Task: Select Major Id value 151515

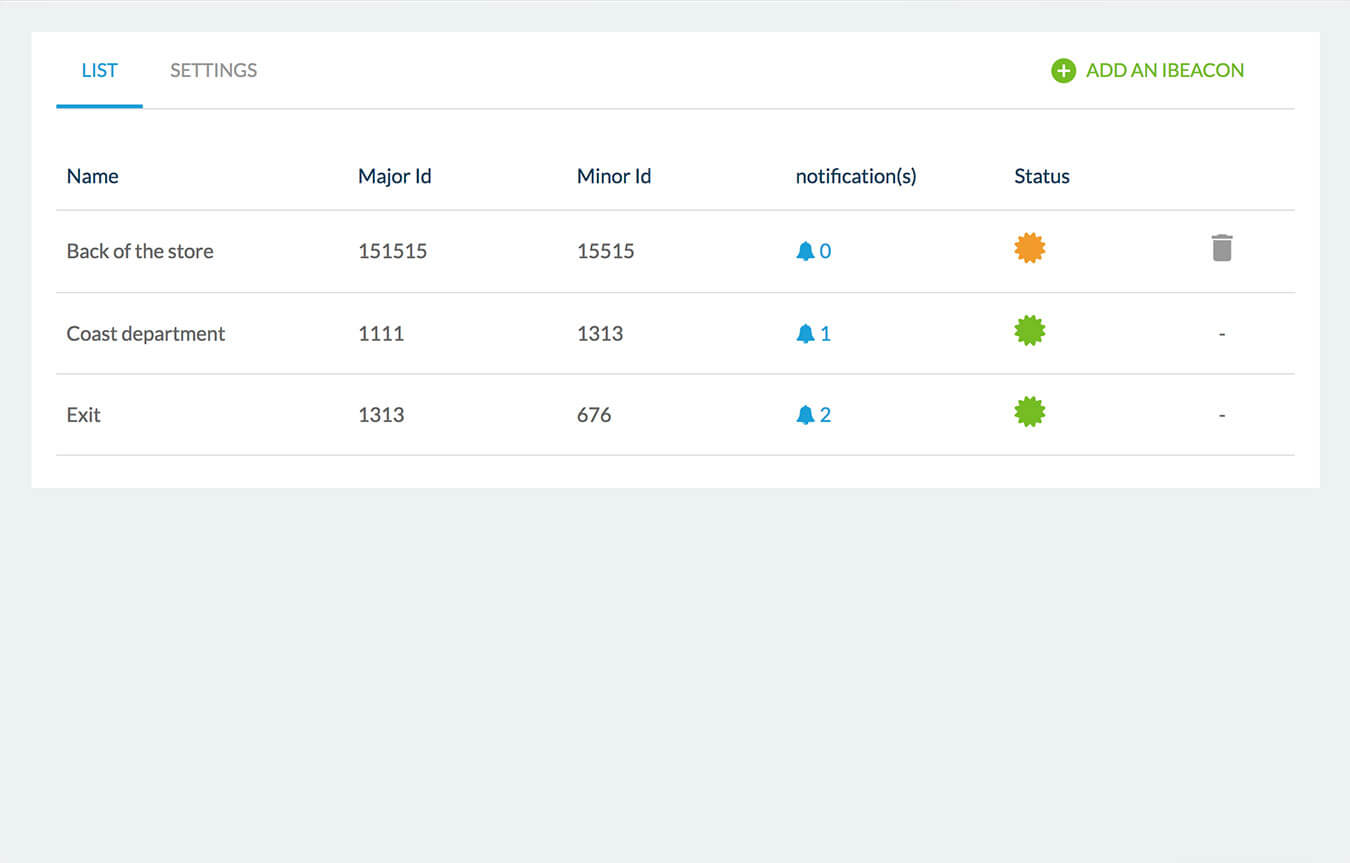Action: (x=393, y=251)
